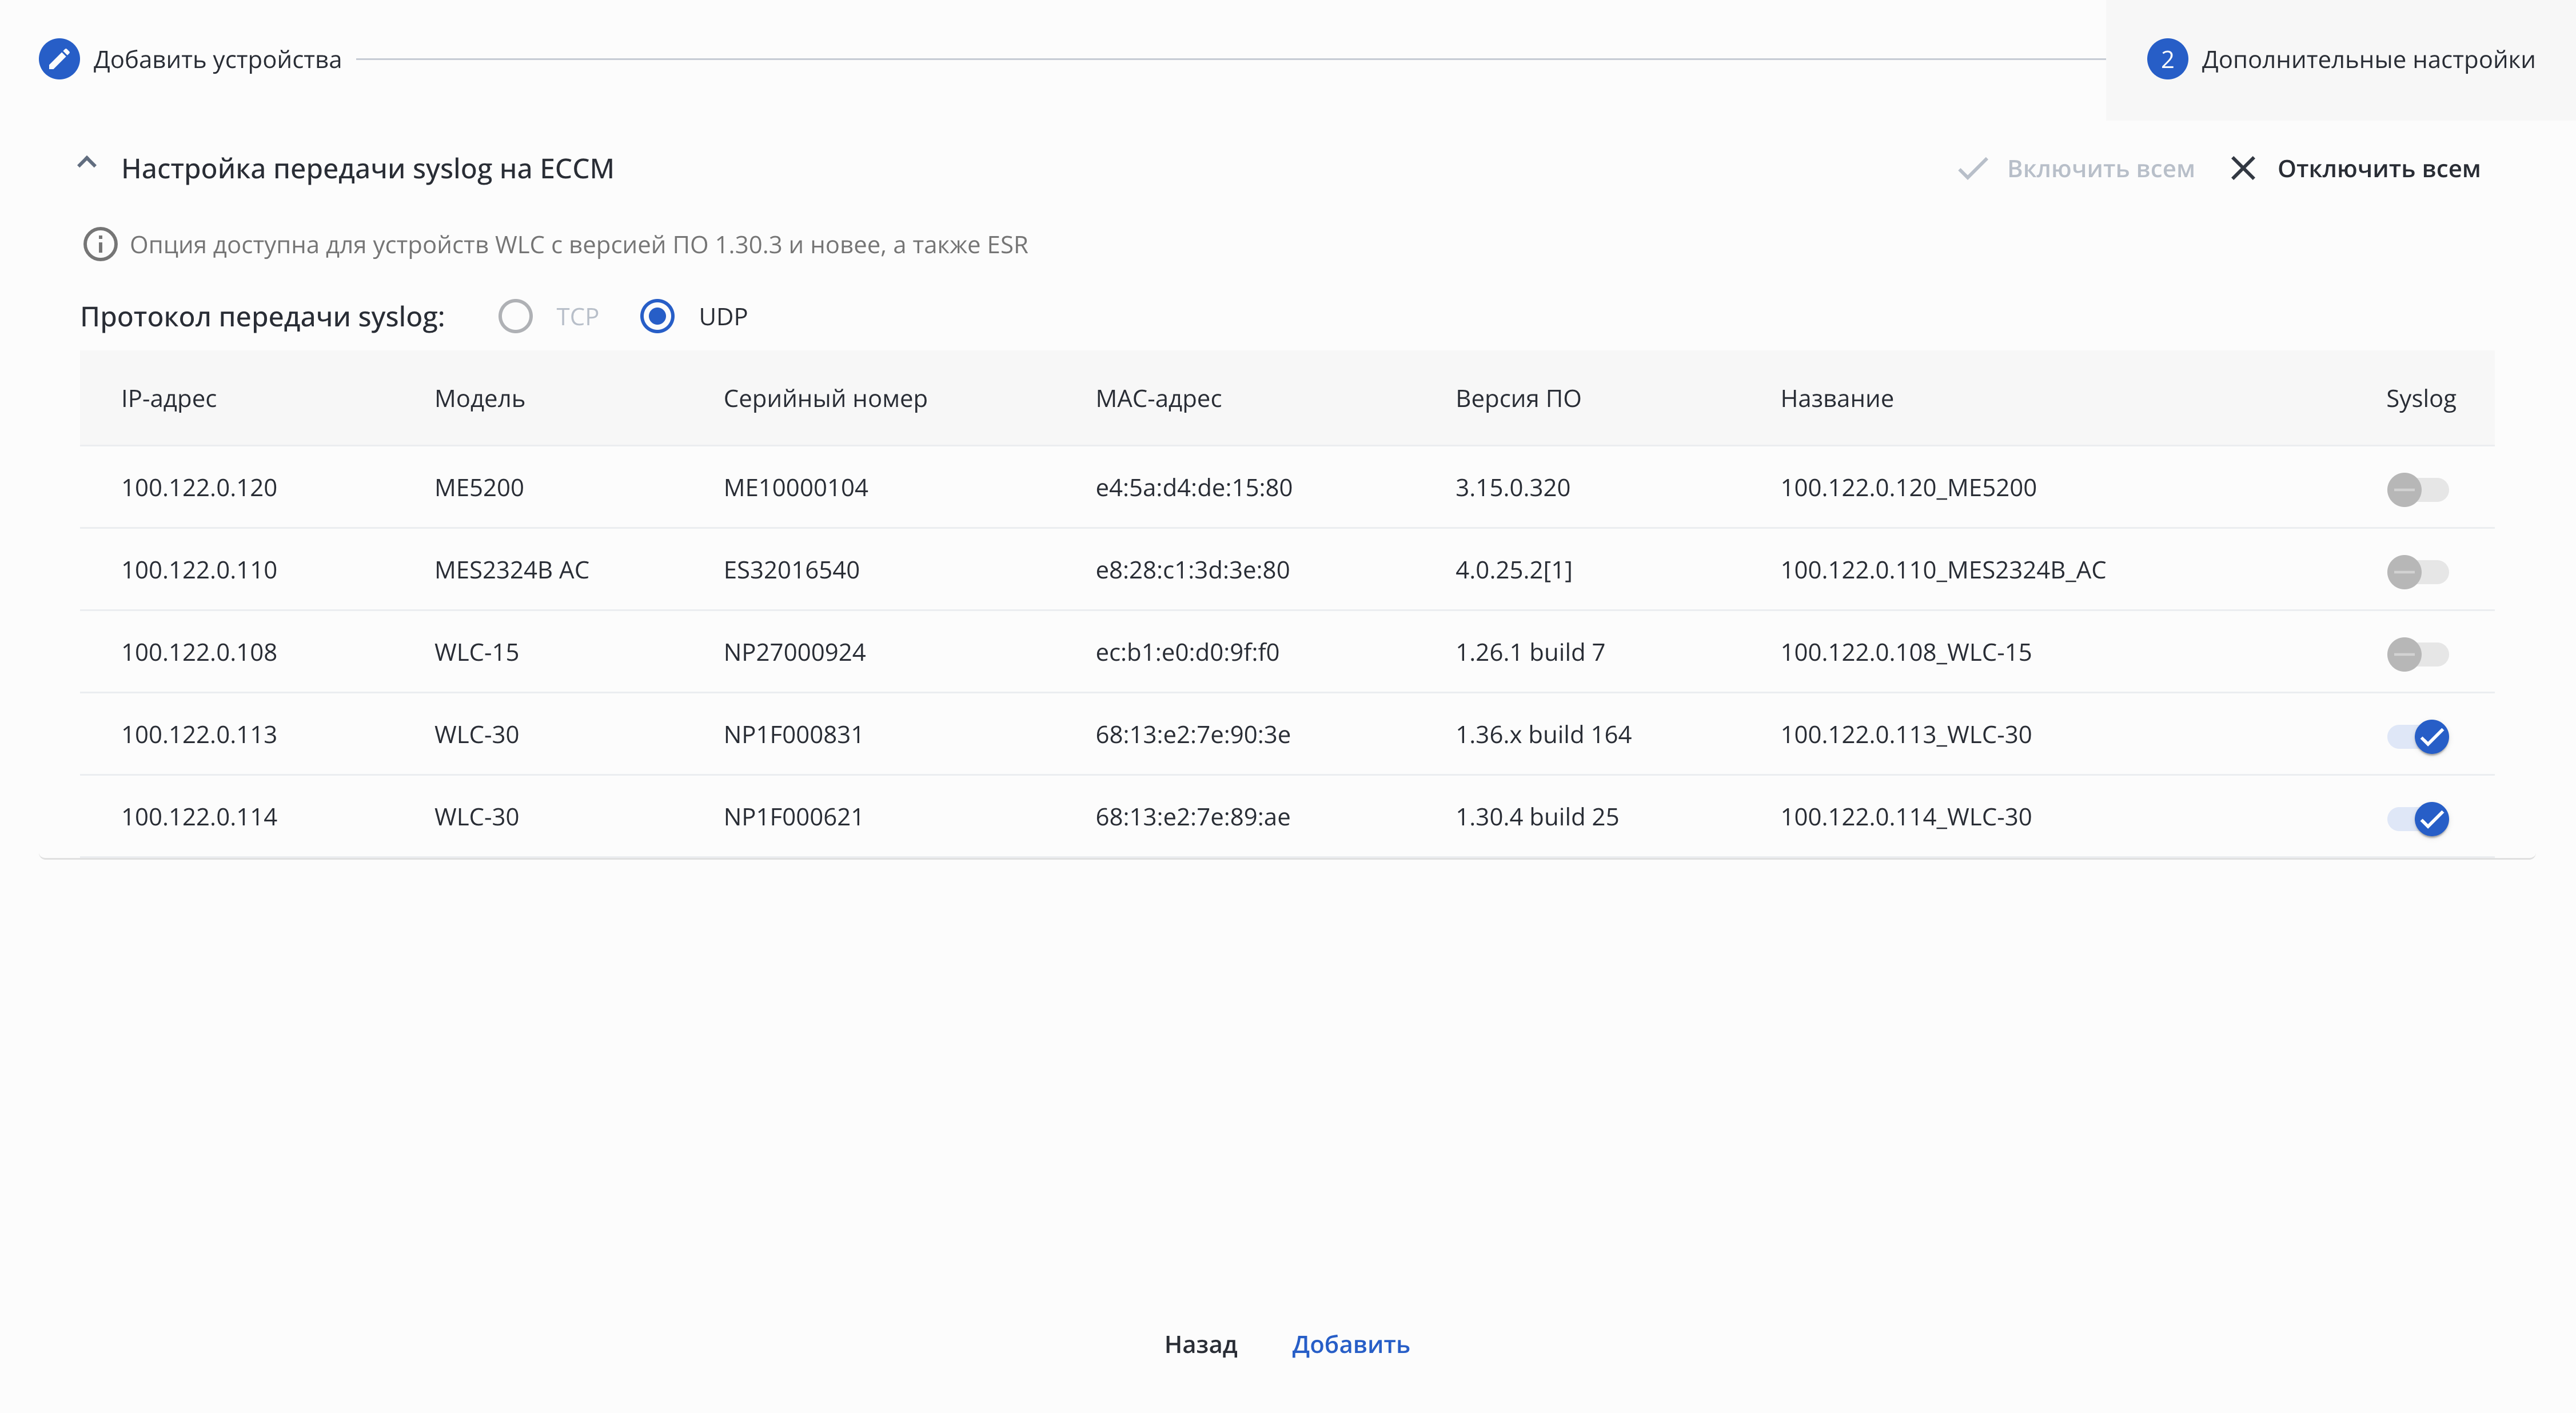This screenshot has height=1413, width=2576.
Task: Go to Дополнительные настройки step
Action: pos(2367,60)
